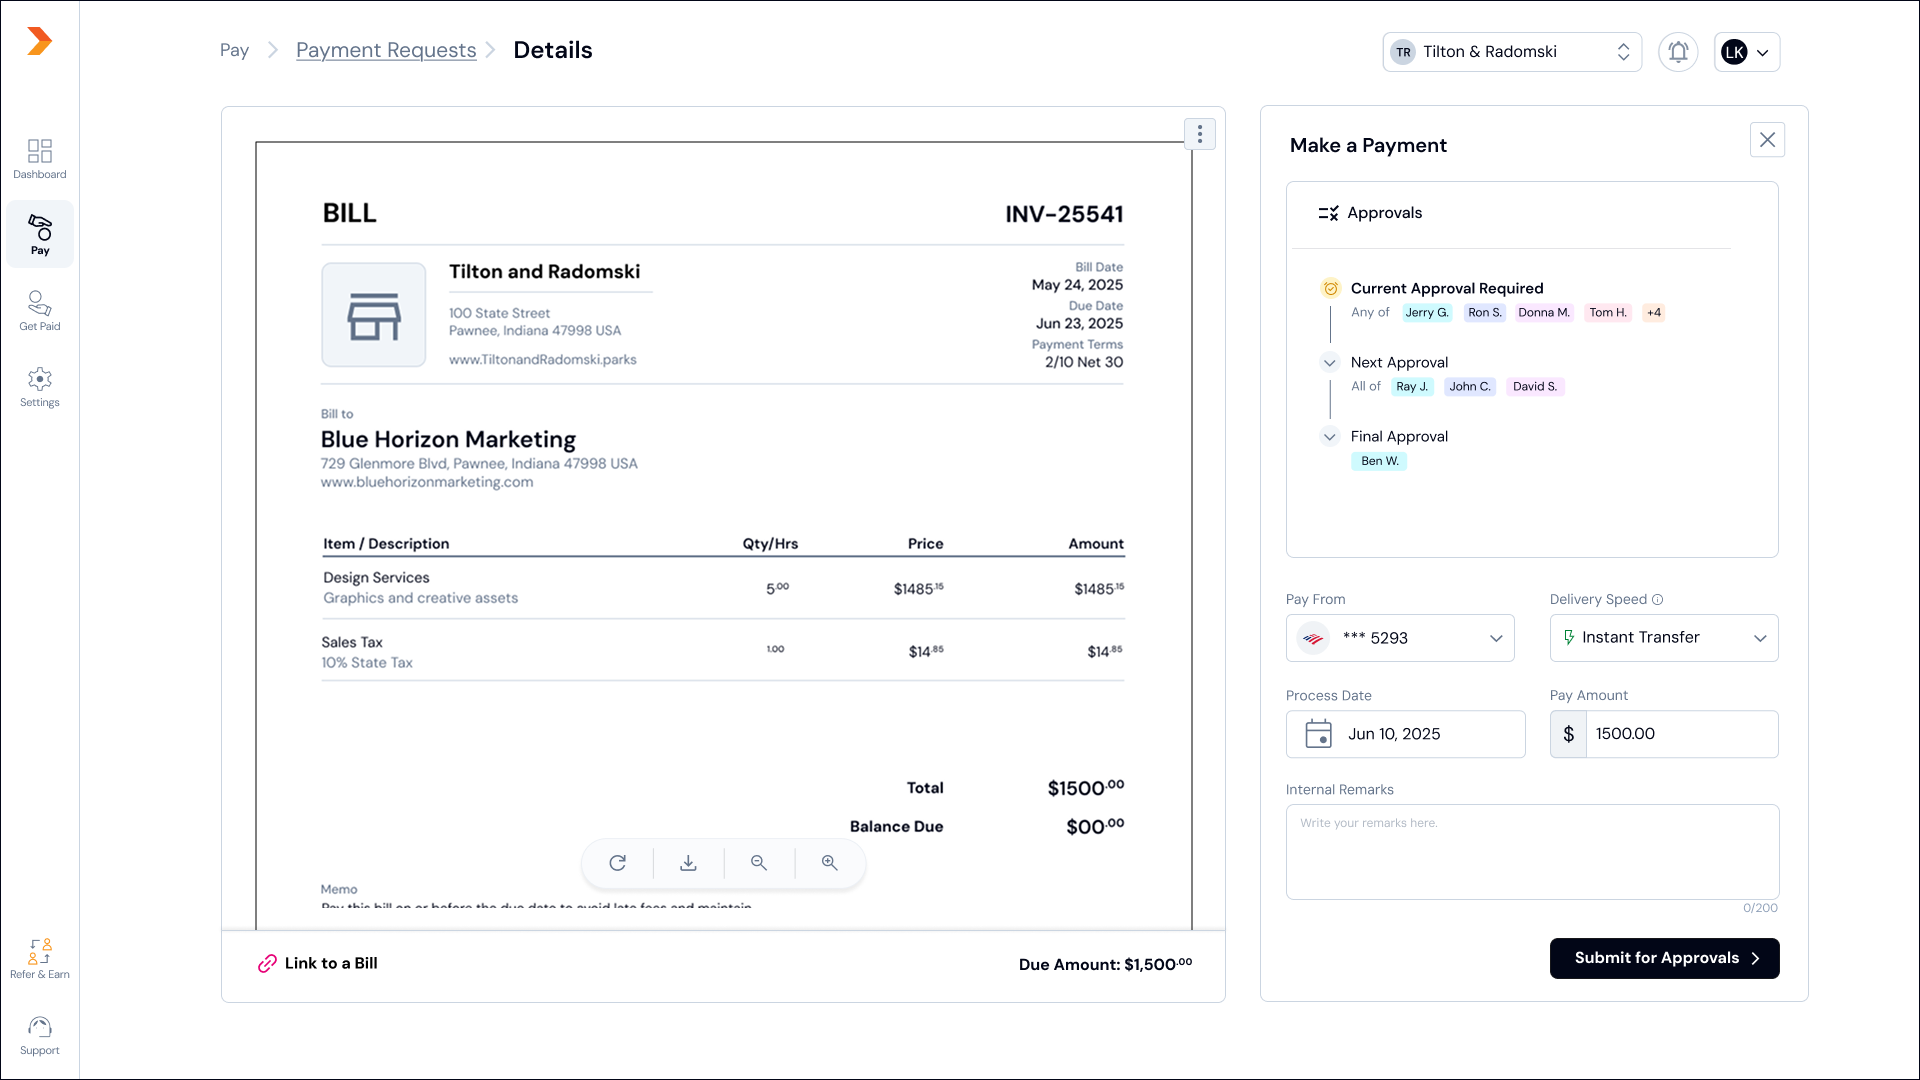Image resolution: width=1920 pixels, height=1080 pixels.
Task: Open Settings in sidebar
Action: (x=40, y=386)
